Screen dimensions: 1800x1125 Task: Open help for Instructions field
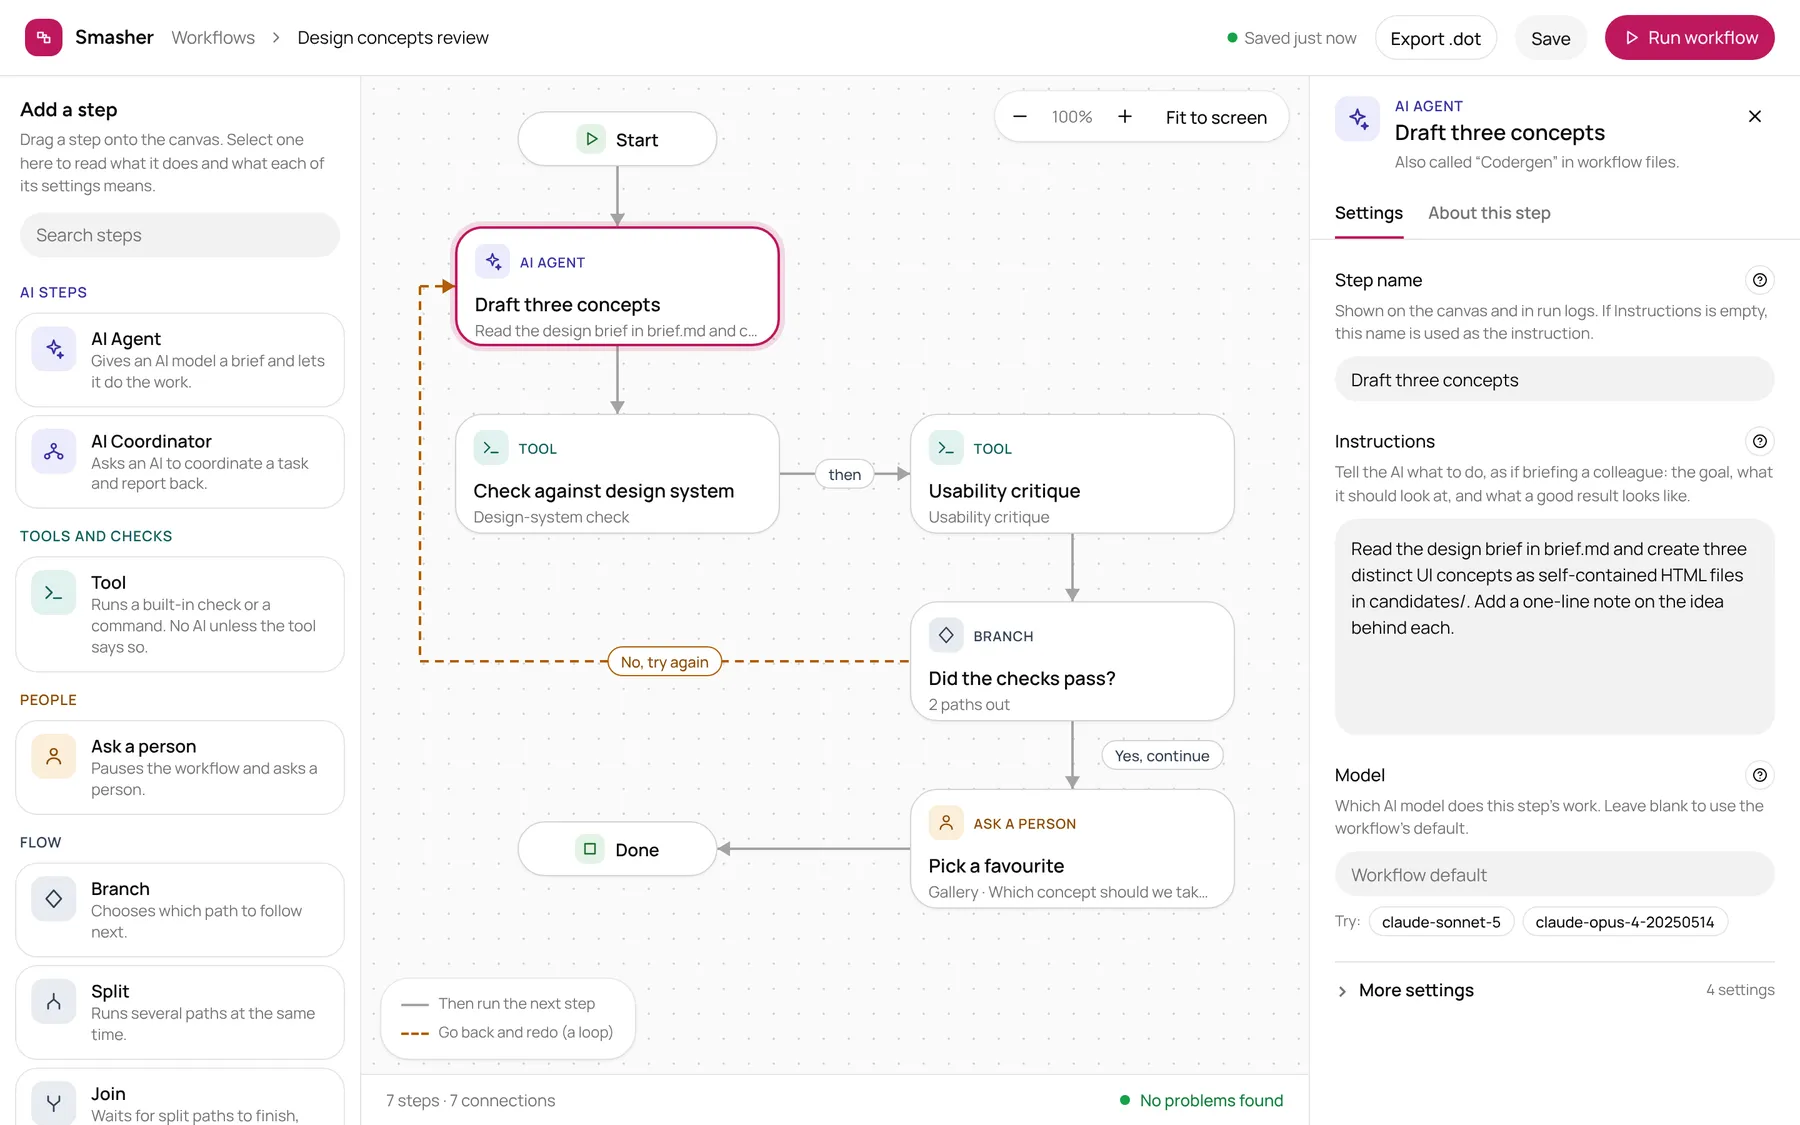[x=1760, y=441]
